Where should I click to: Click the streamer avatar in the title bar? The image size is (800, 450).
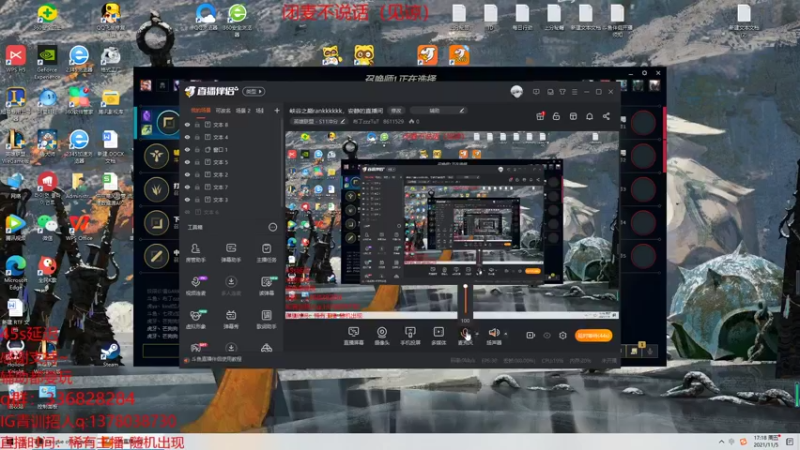click(x=516, y=92)
